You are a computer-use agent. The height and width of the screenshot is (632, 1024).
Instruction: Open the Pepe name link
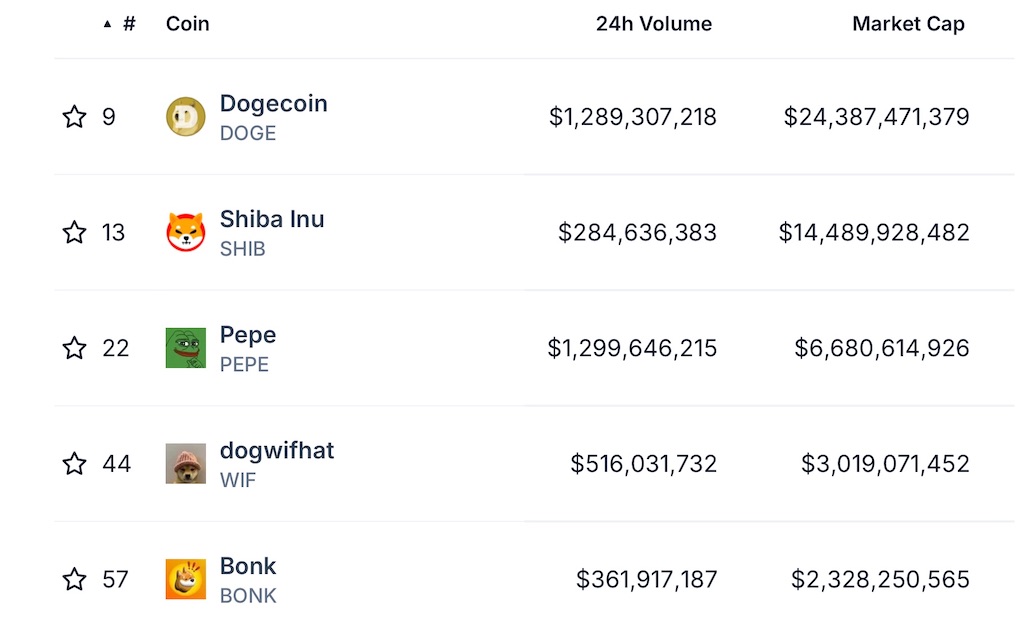tap(248, 335)
